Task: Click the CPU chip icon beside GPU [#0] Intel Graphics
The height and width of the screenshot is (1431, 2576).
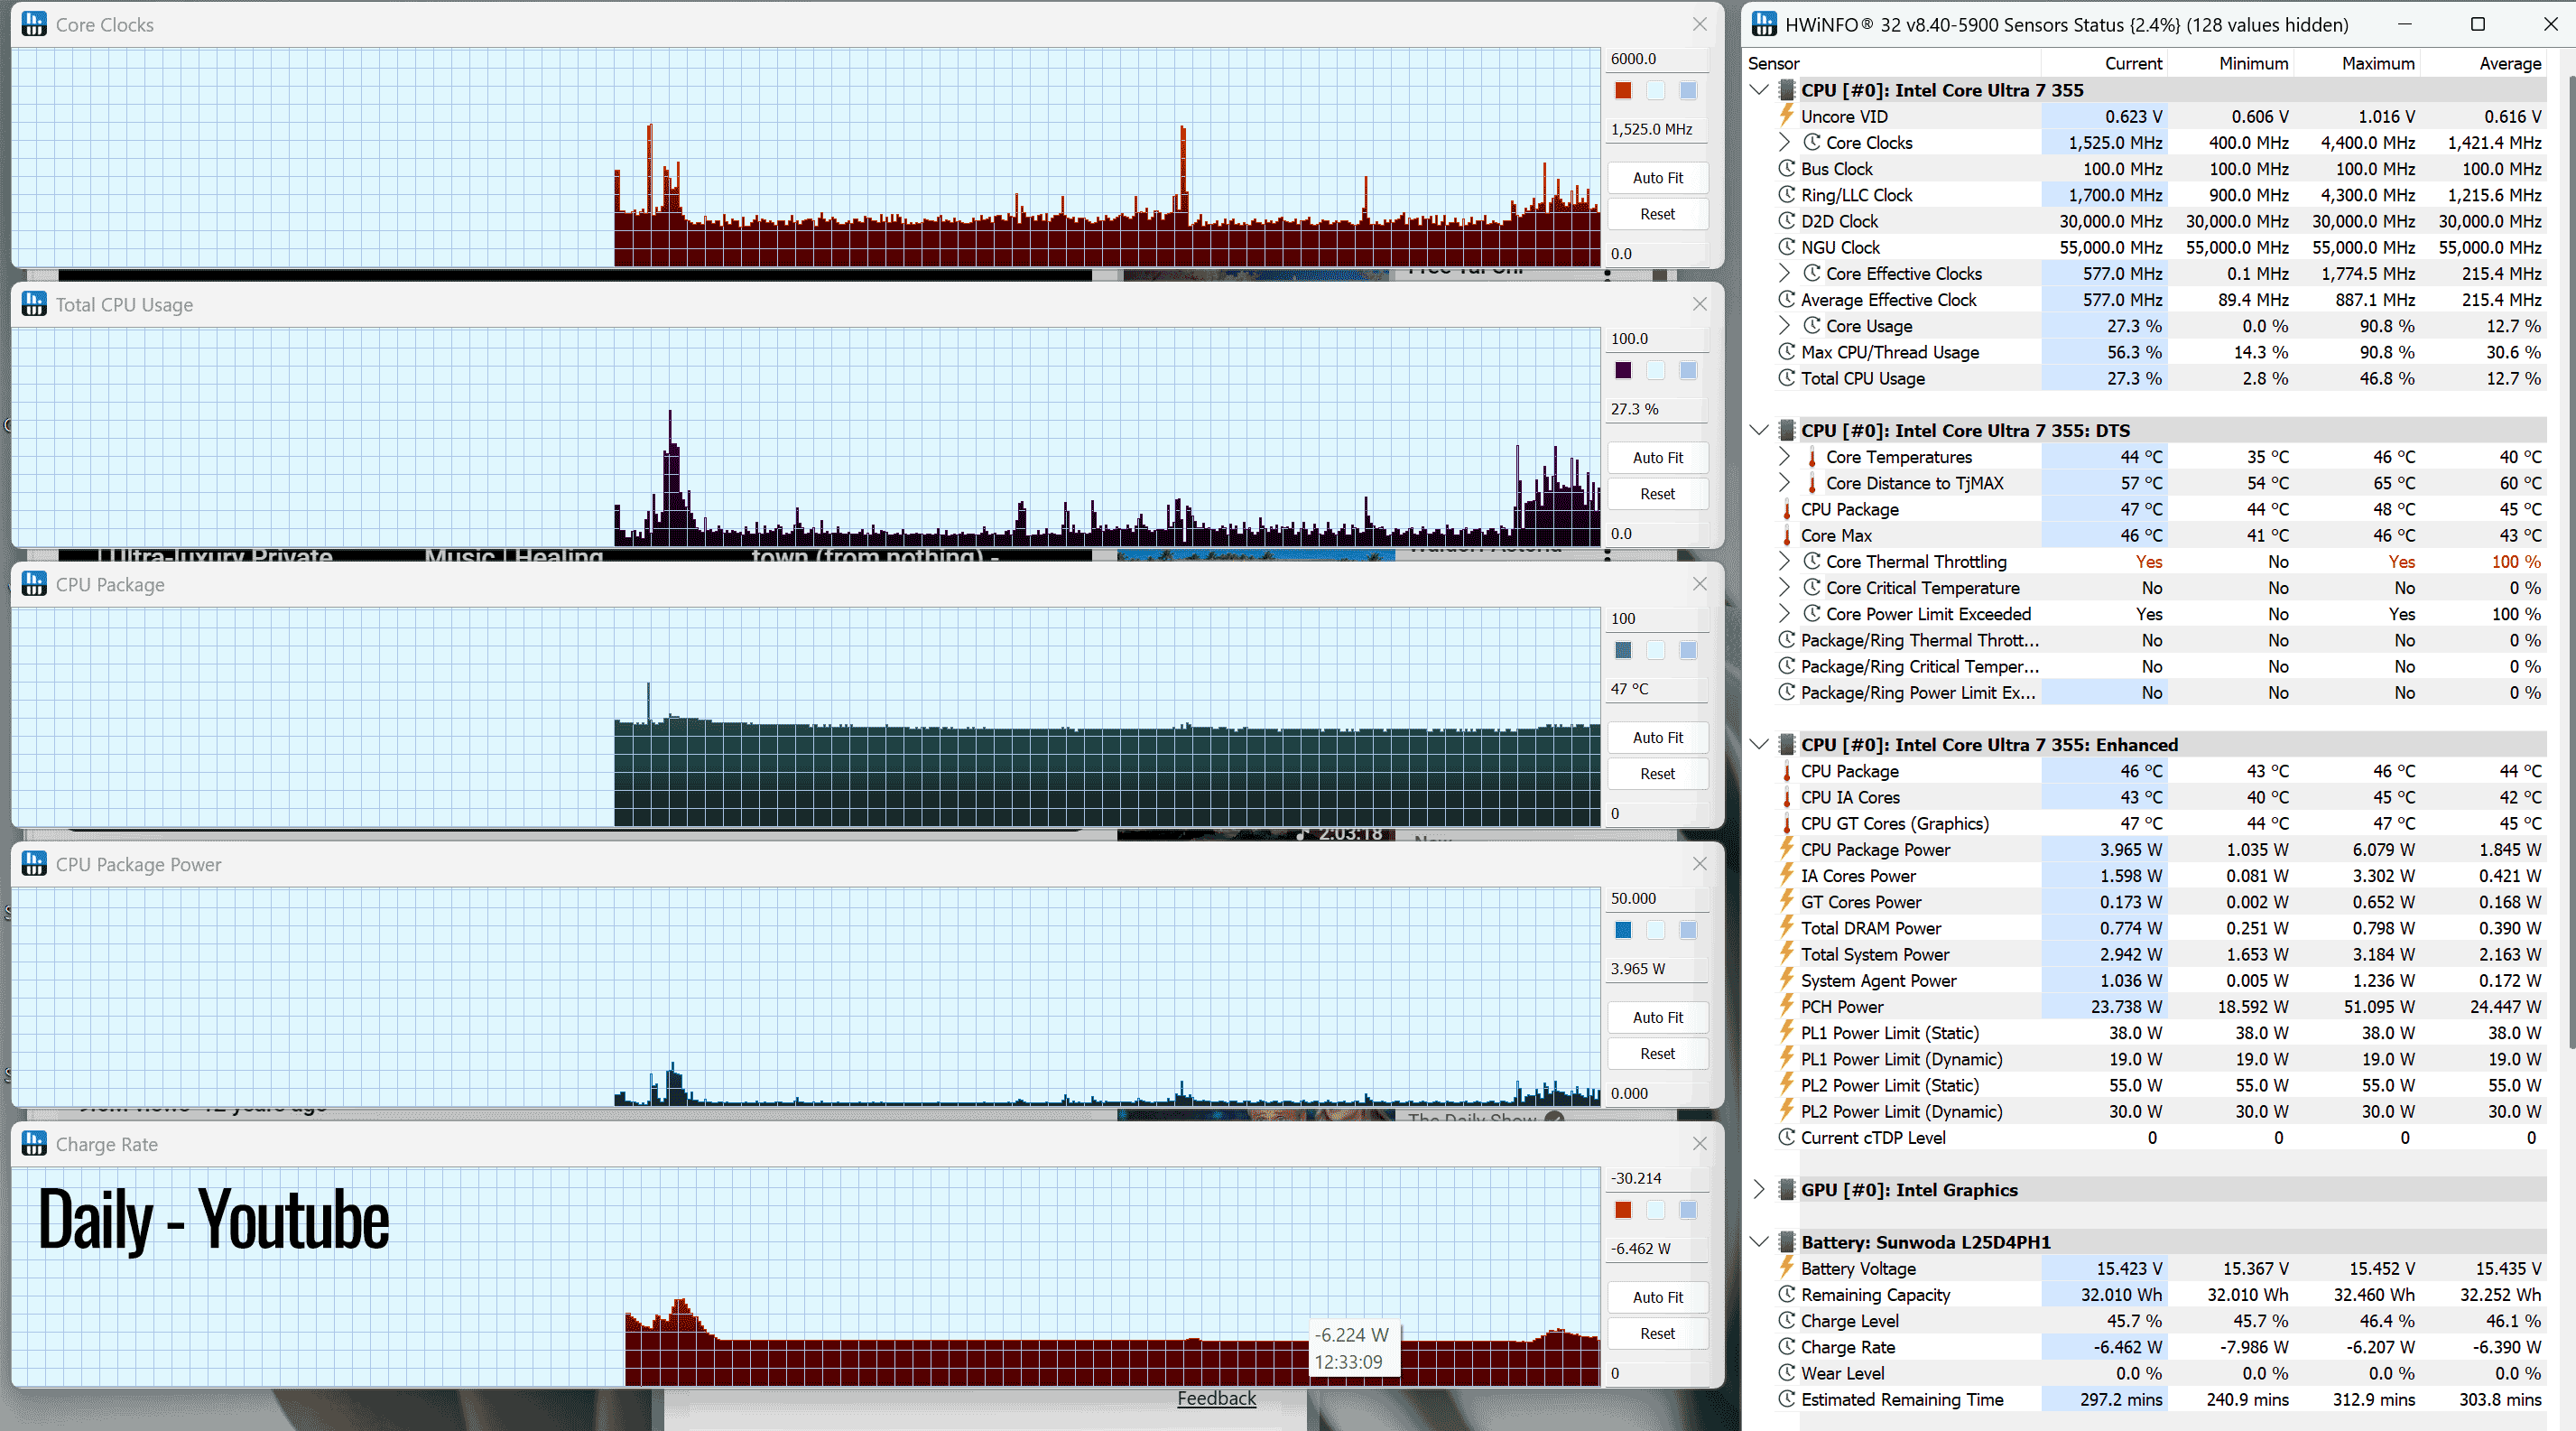Action: (1787, 1190)
